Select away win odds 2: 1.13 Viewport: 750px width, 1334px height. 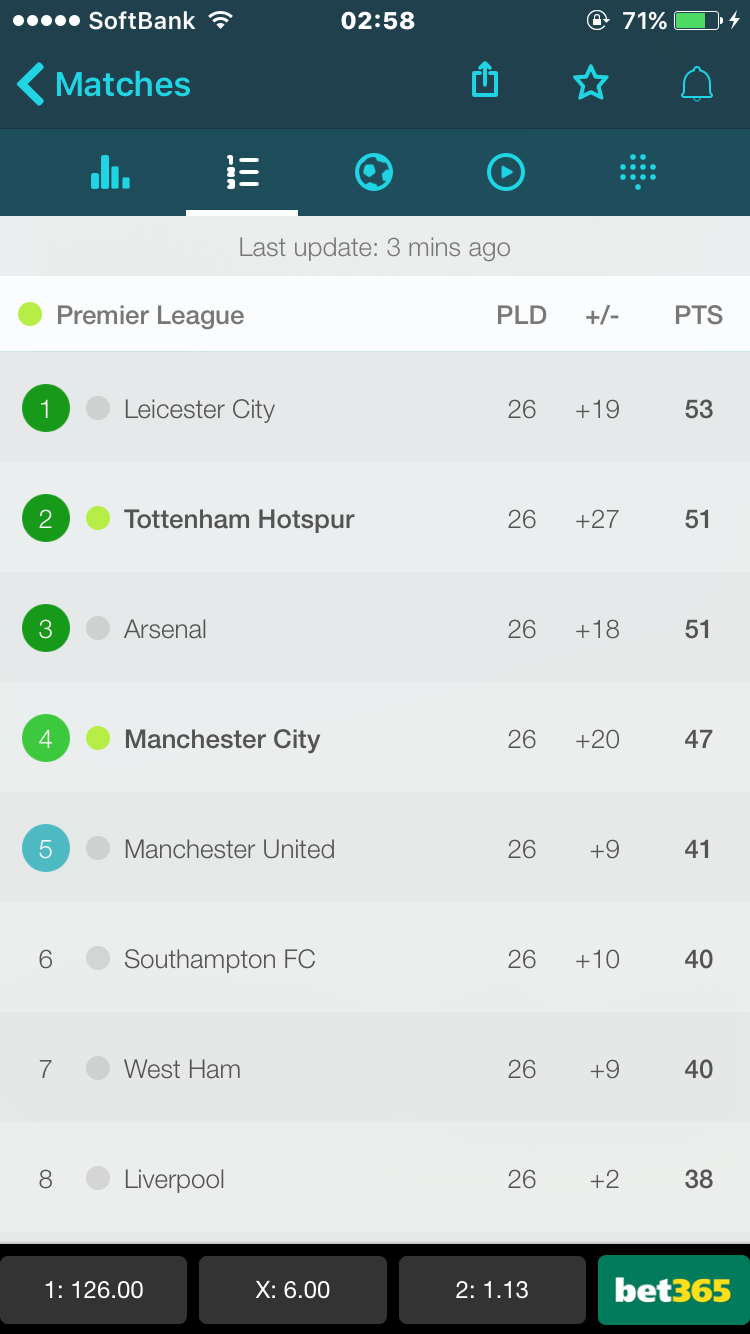click(x=492, y=1290)
